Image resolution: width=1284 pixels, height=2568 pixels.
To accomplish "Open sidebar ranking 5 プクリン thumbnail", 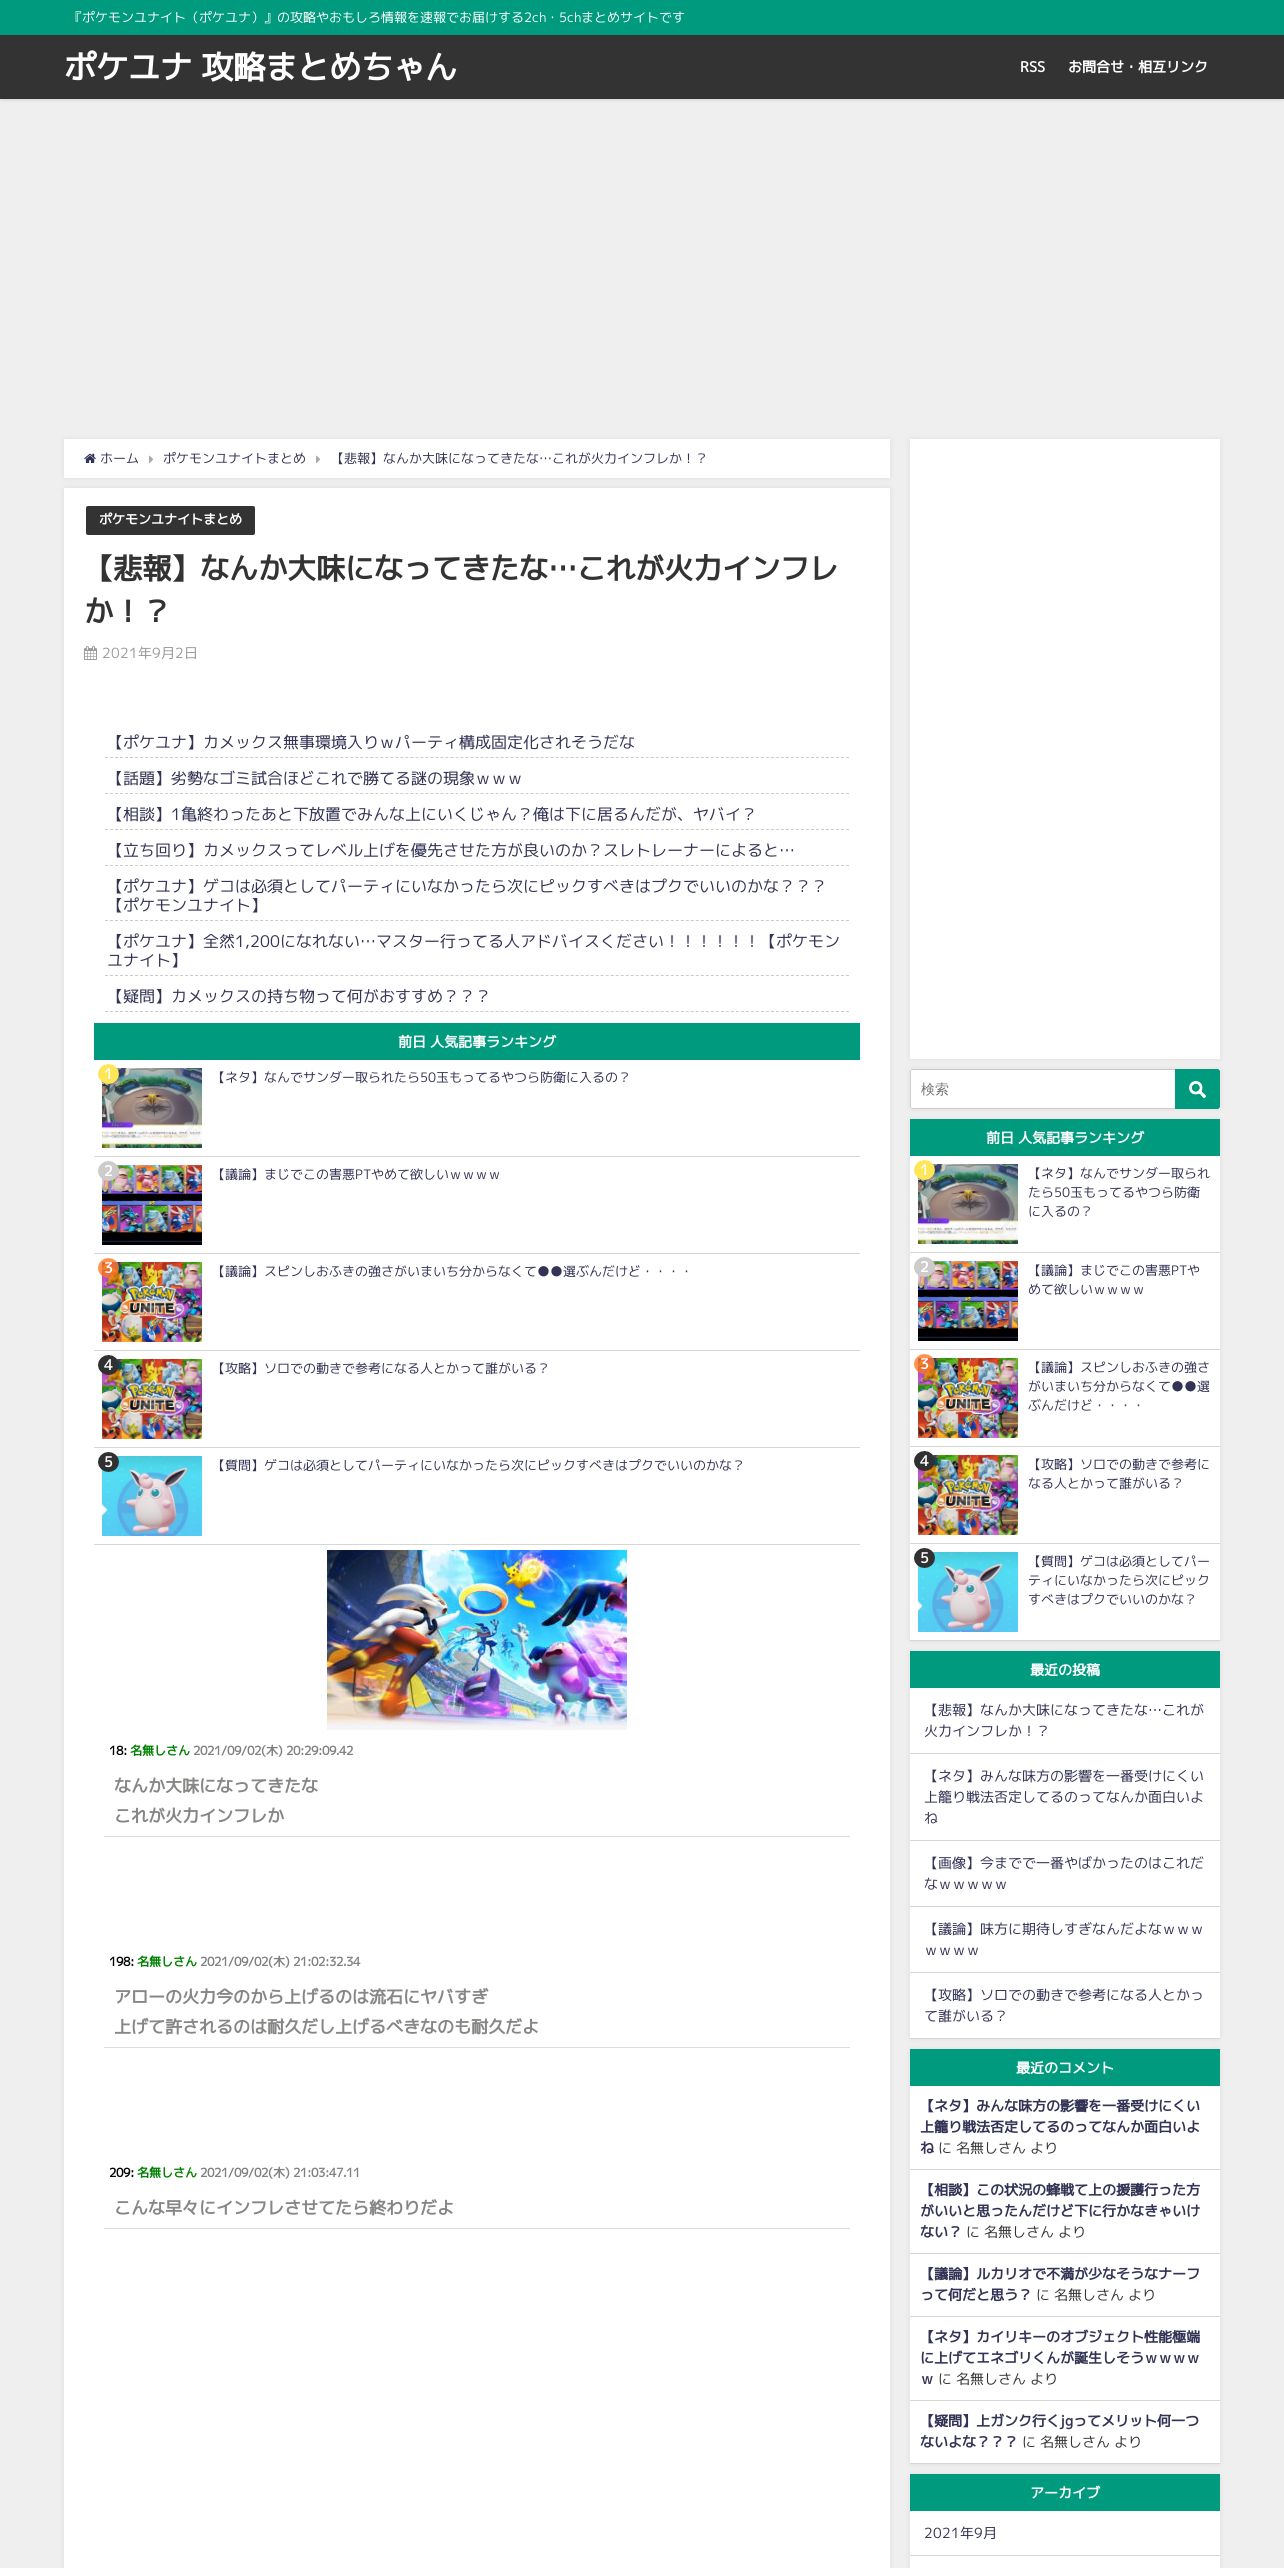I will (x=968, y=1592).
